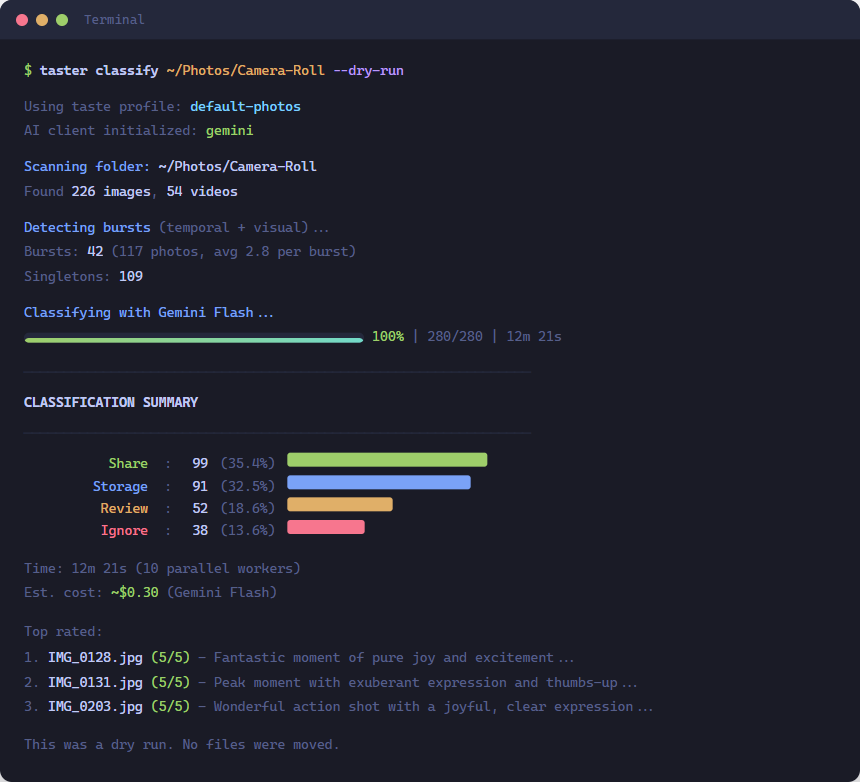Click 'CLASSIFICATION SUMMARY' heading
The height and width of the screenshot is (782, 860).
click(x=111, y=403)
